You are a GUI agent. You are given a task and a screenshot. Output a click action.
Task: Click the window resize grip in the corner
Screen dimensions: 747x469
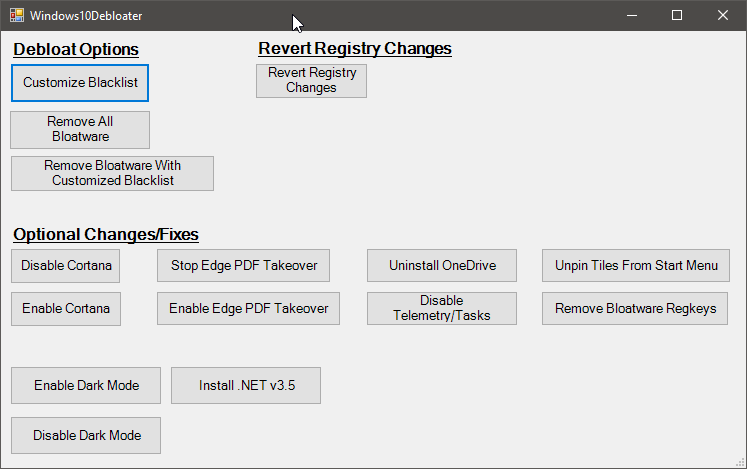pyautogui.click(x=739, y=462)
